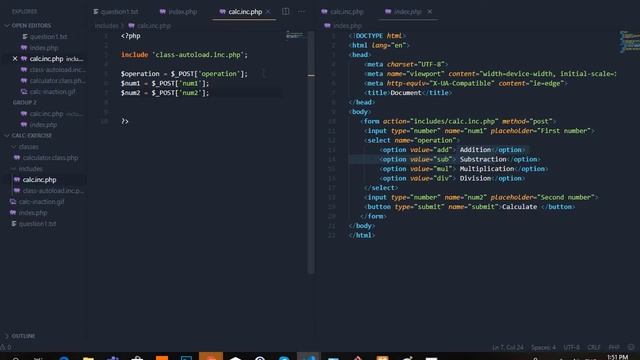Click the VS Code icon on taskbar
The height and width of the screenshot is (360, 640).
click(309, 357)
